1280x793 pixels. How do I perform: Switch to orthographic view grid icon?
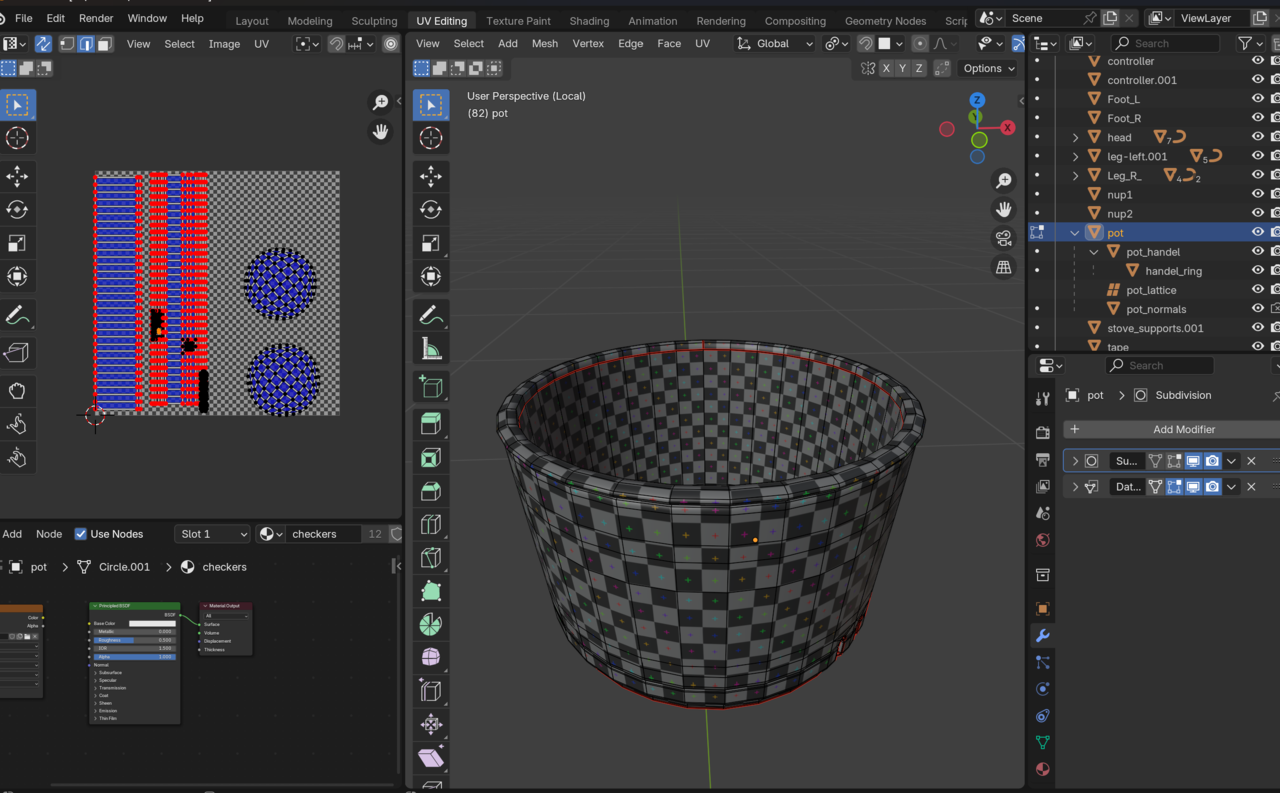point(1004,267)
